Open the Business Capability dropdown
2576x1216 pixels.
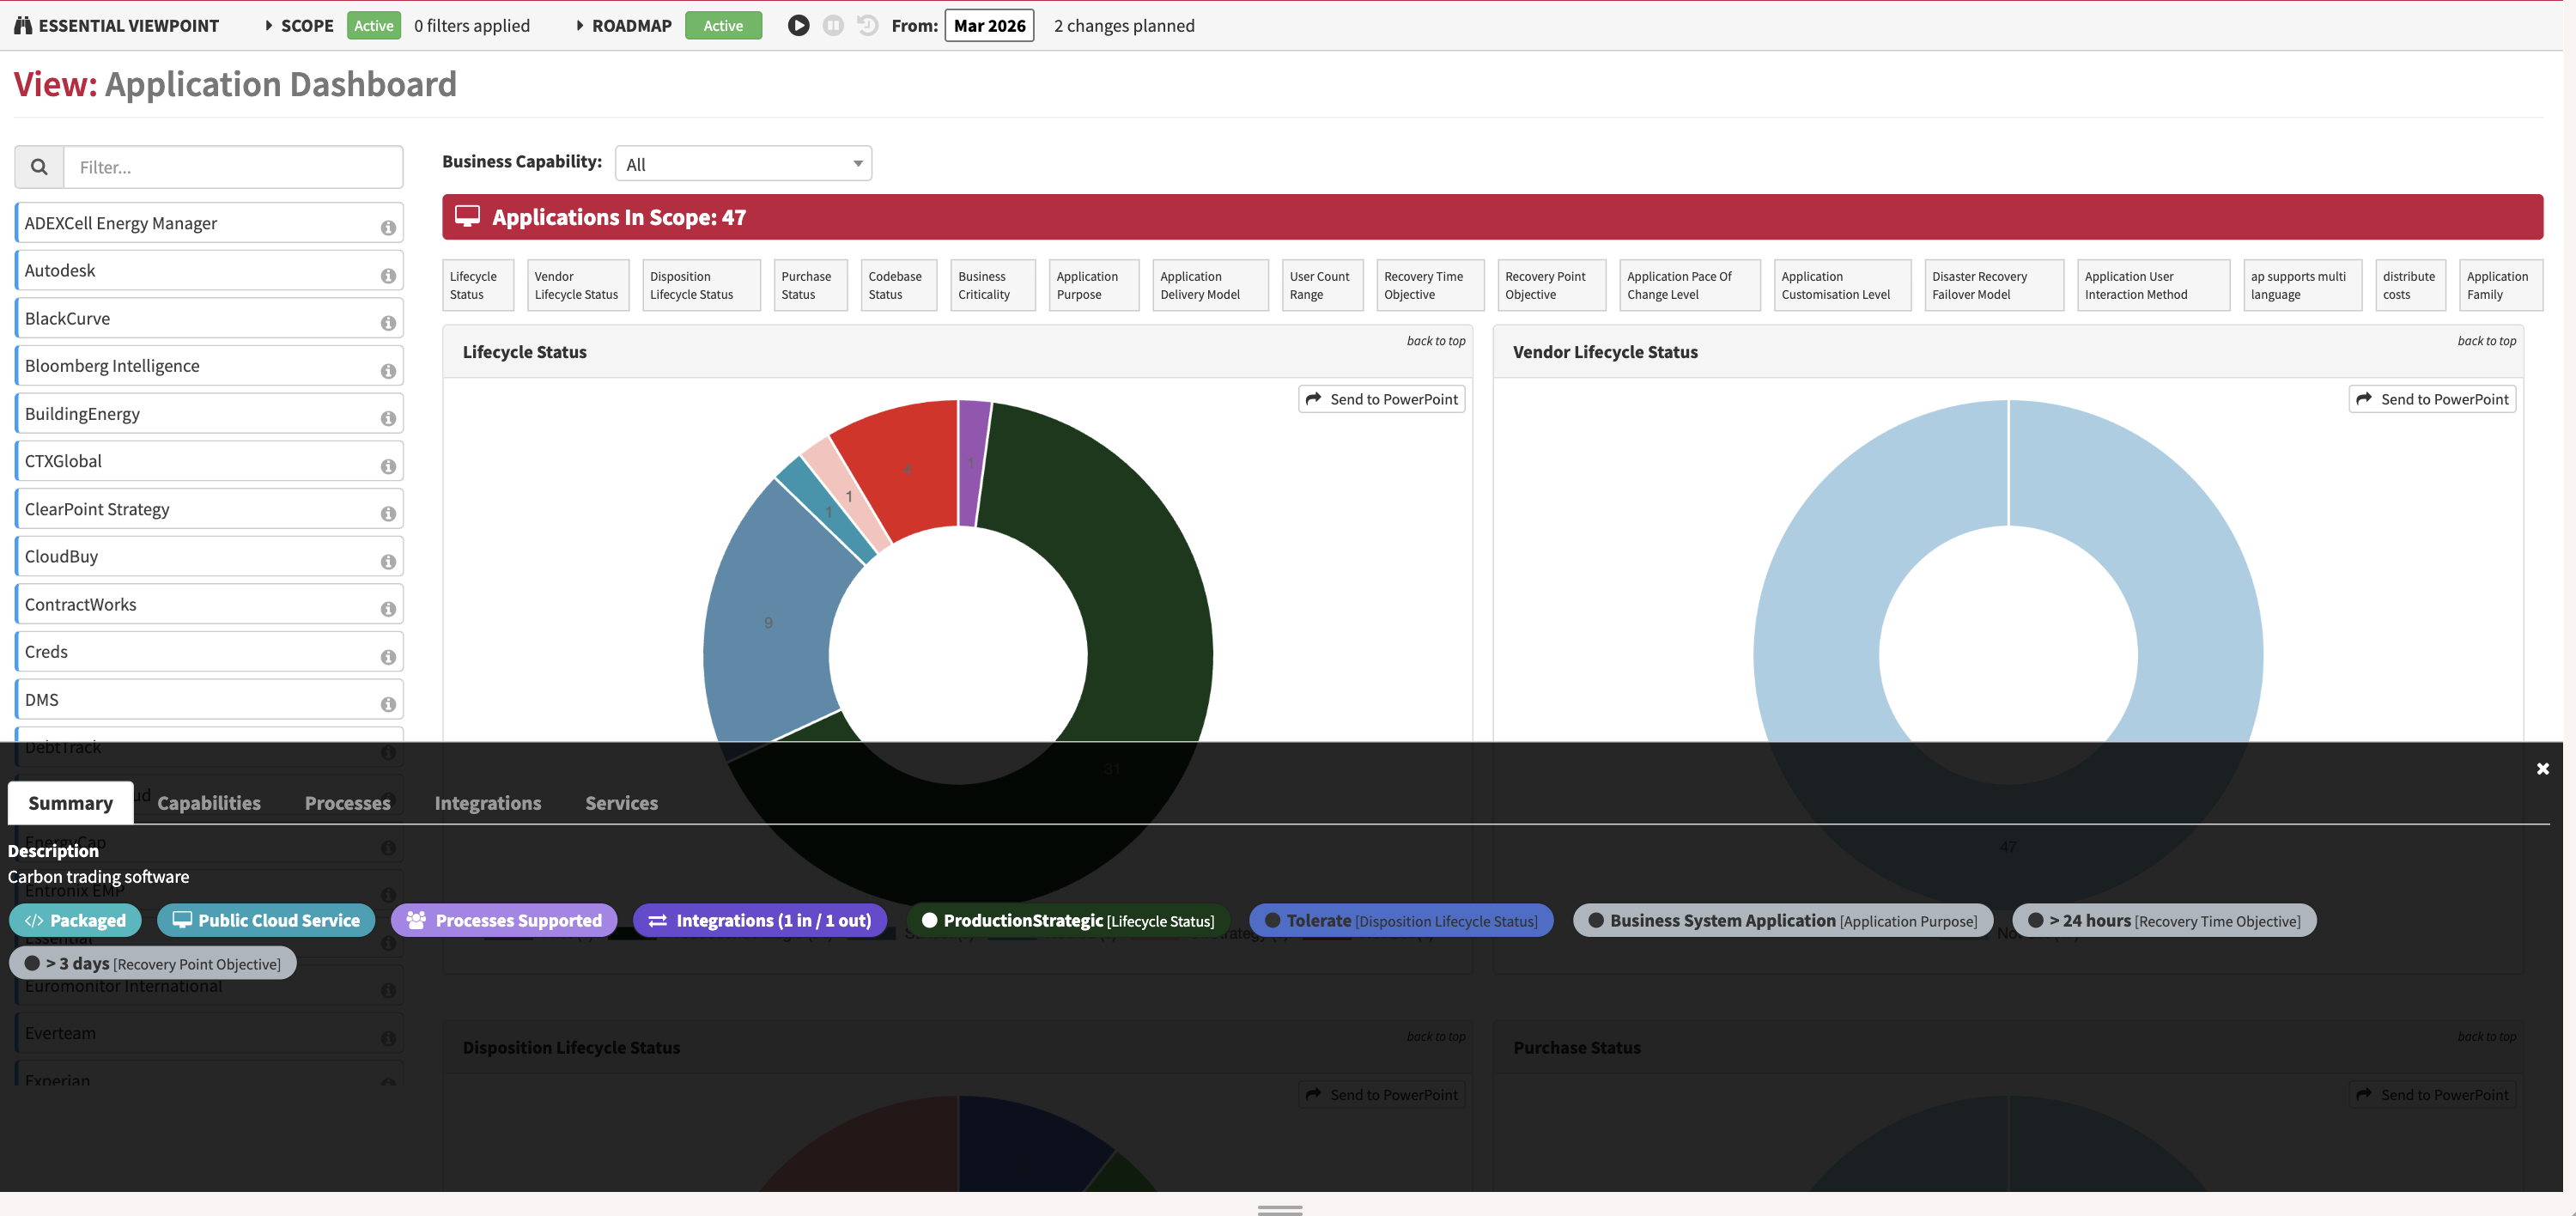pyautogui.click(x=743, y=164)
